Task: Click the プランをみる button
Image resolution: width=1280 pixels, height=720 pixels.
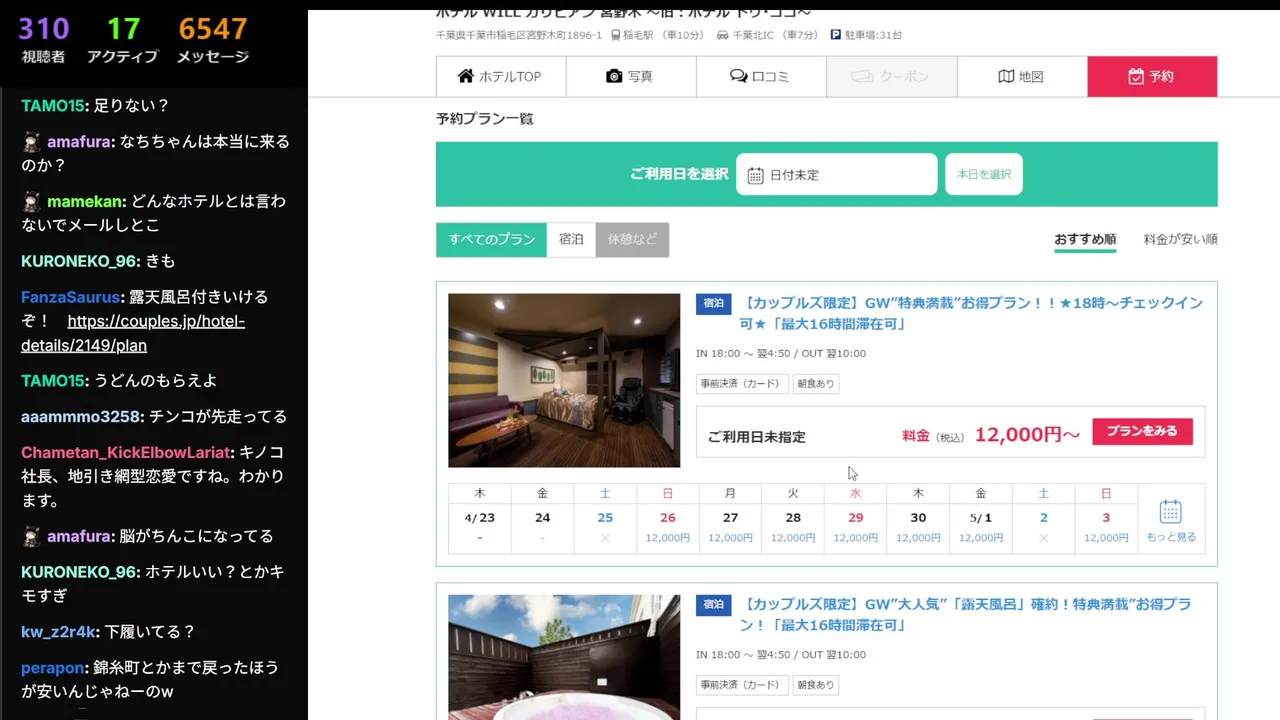Action: click(x=1142, y=431)
